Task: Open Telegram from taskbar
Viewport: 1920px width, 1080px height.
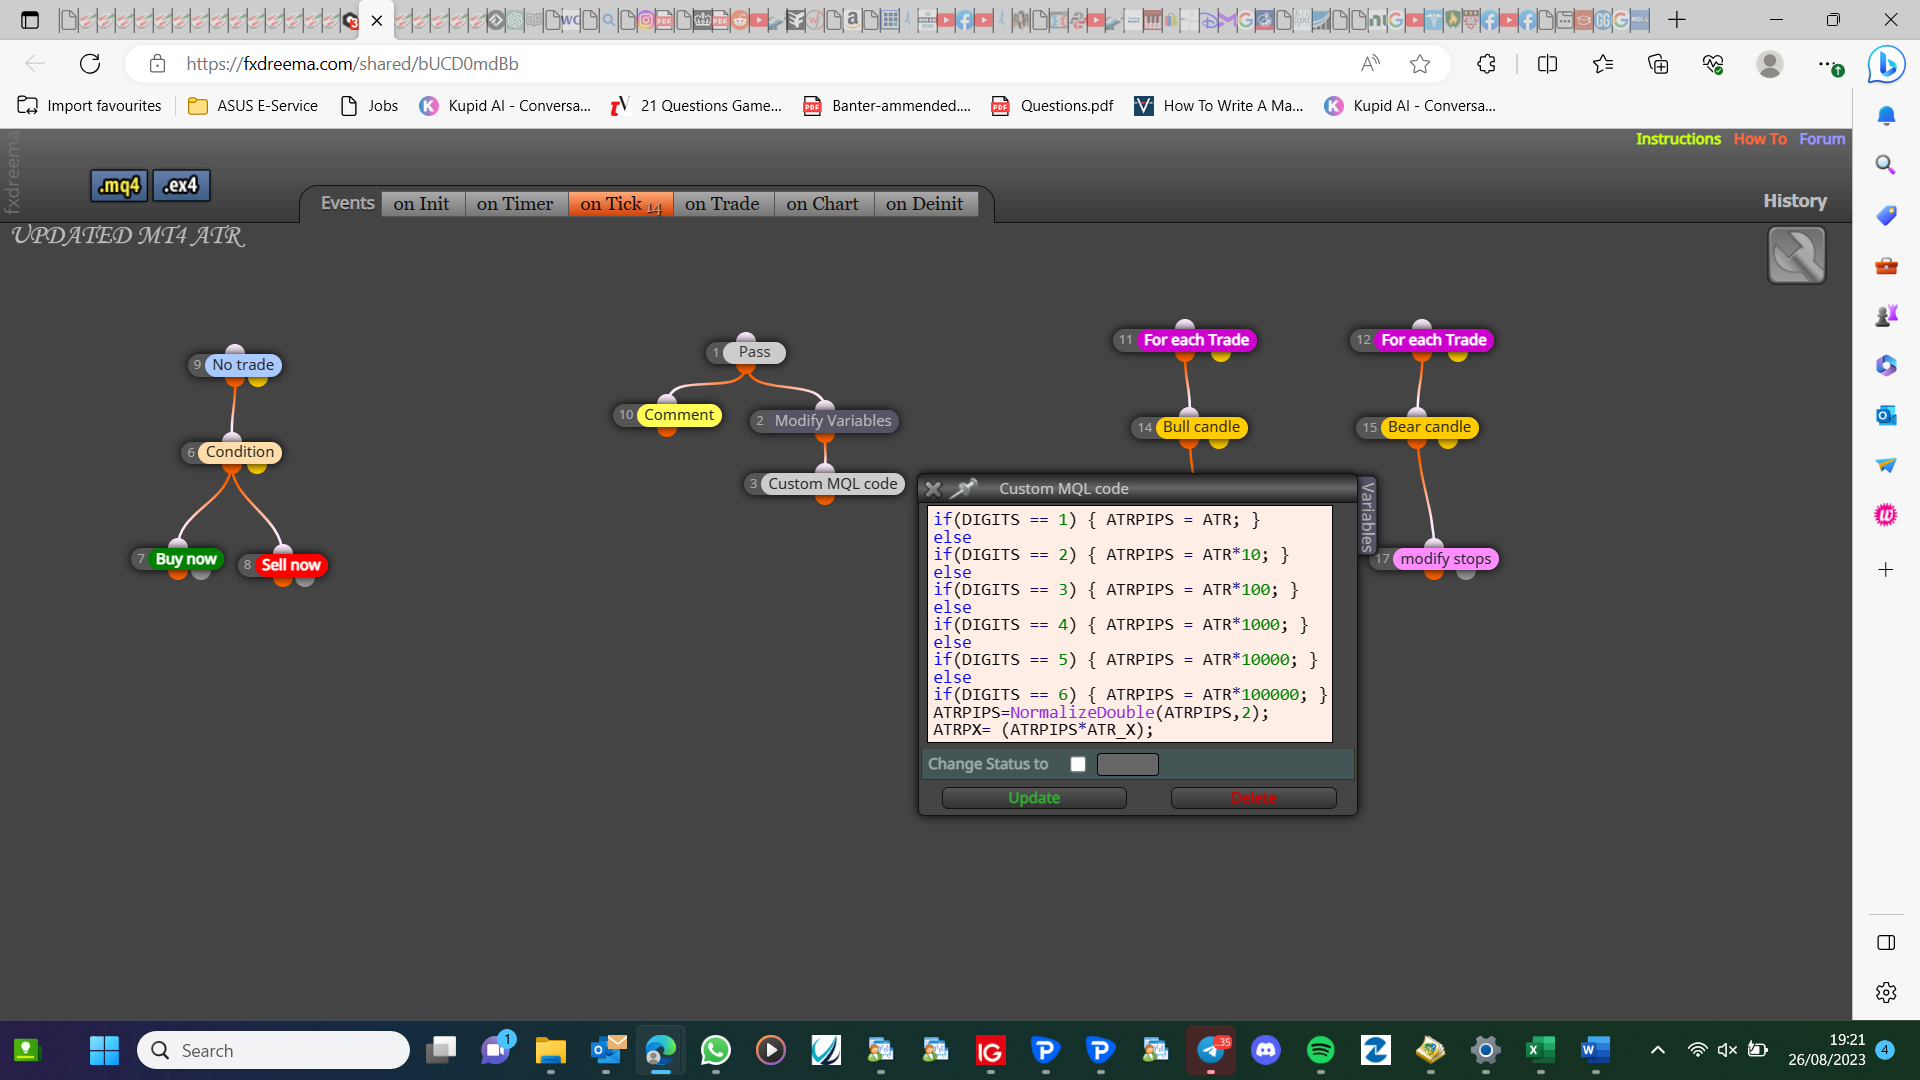Action: pos(1211,1050)
